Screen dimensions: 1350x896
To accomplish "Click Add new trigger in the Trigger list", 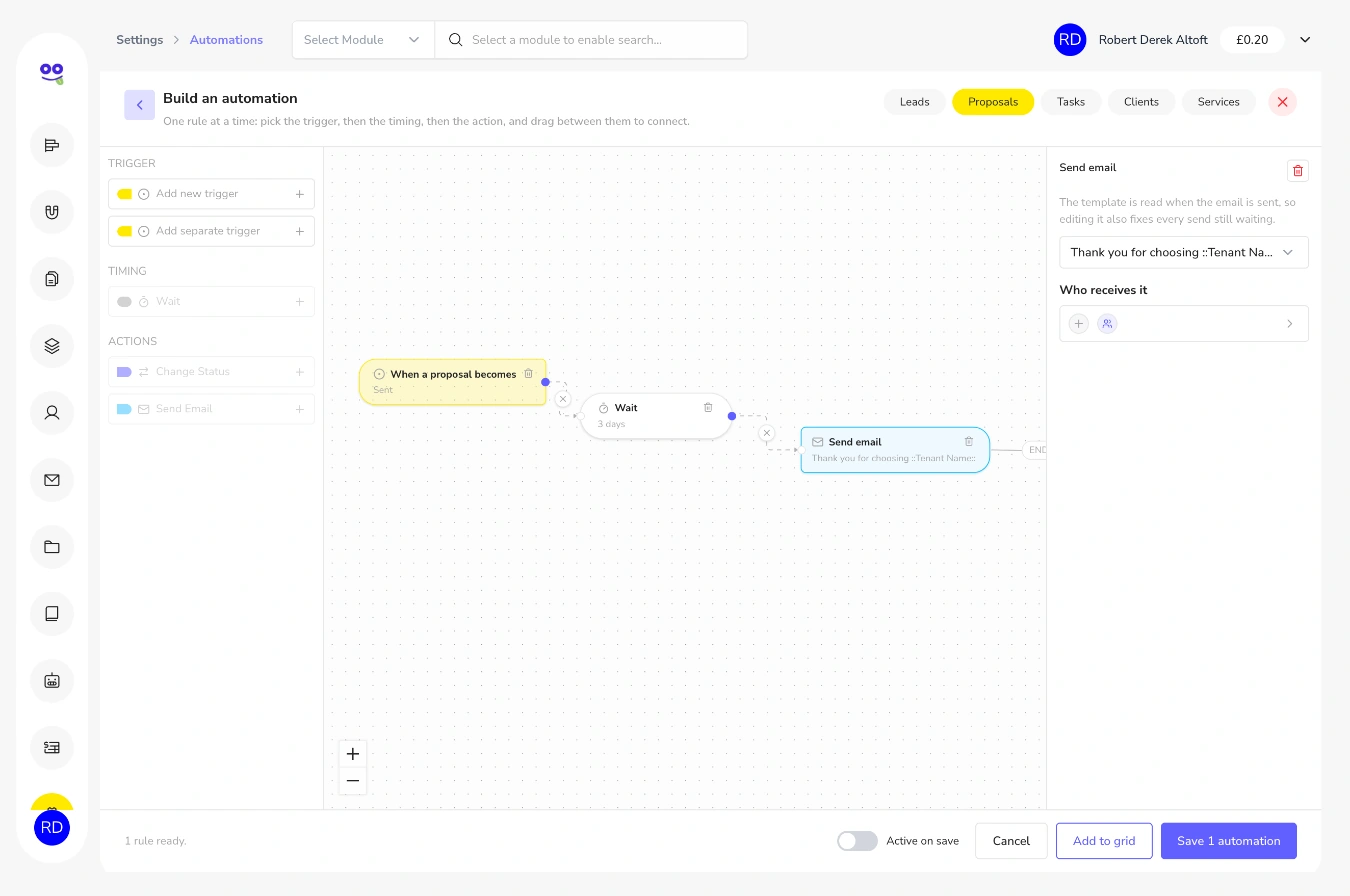I will pyautogui.click(x=211, y=194).
